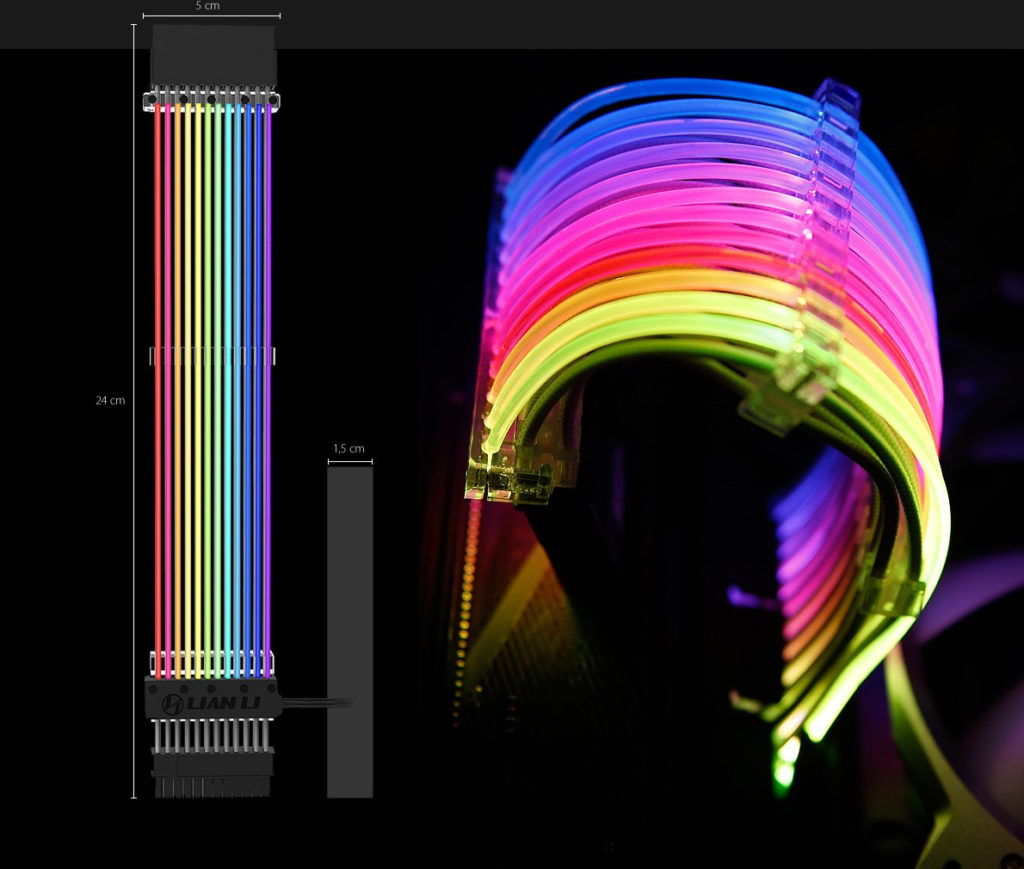Viewport: 1024px width, 869px height.
Task: Click the top black 24-pin connector
Action: (x=212, y=56)
